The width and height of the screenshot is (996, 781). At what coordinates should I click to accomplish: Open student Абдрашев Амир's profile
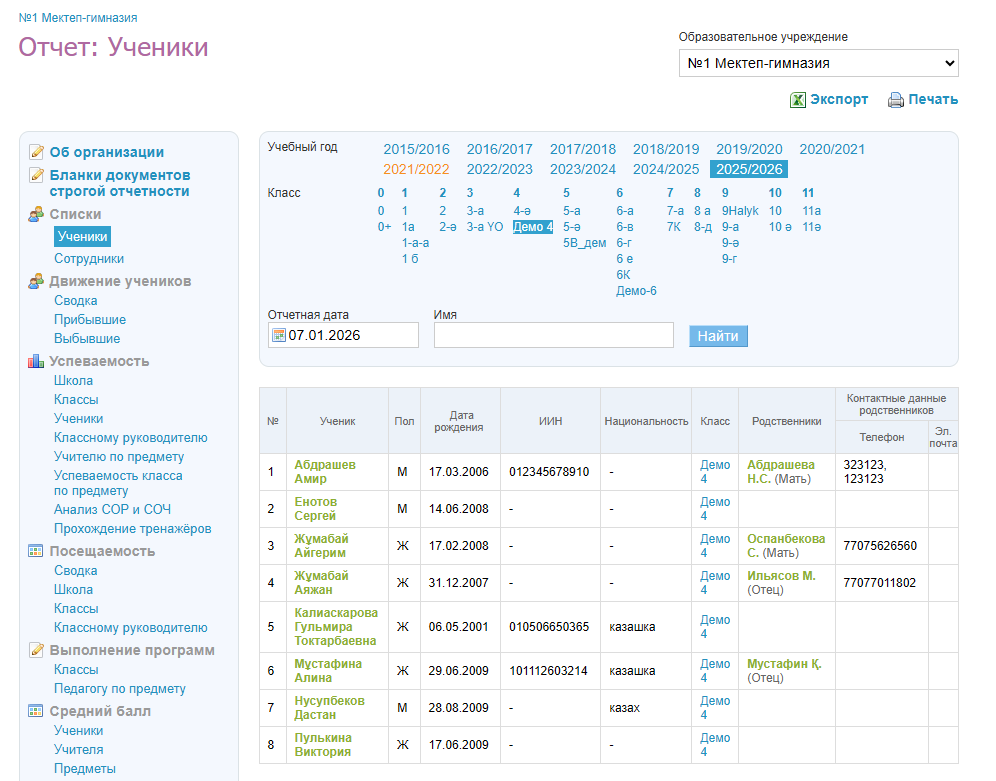325,472
